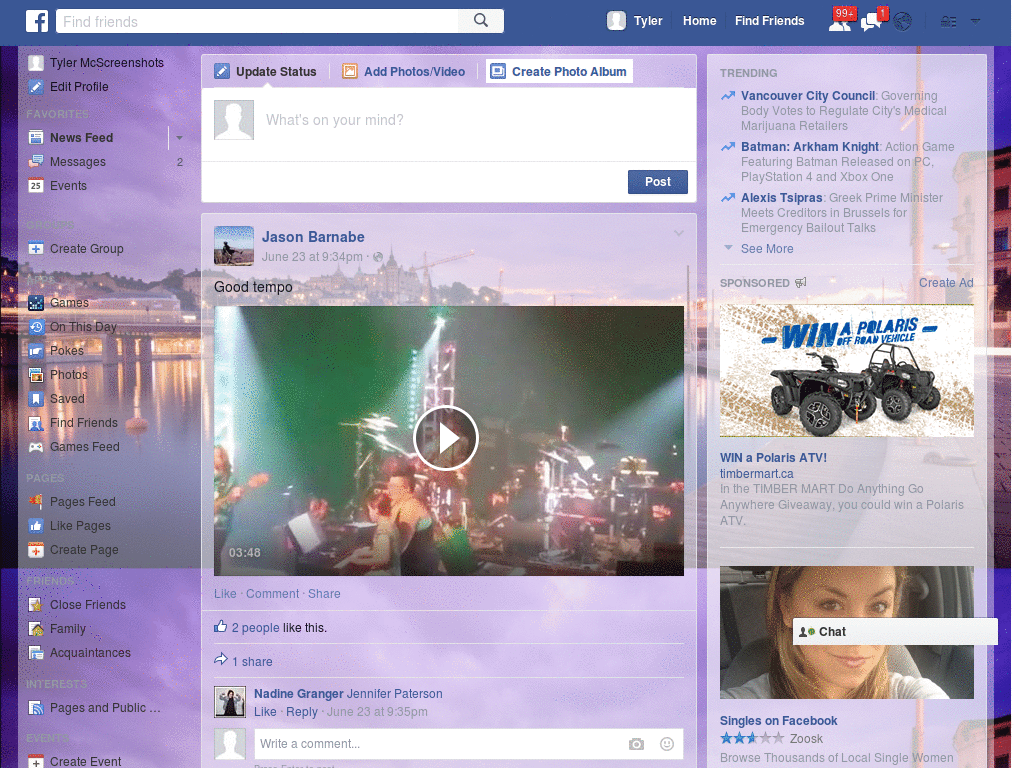The height and width of the screenshot is (768, 1024).
Task: Click the Family sidebar icon
Action: [36, 629]
